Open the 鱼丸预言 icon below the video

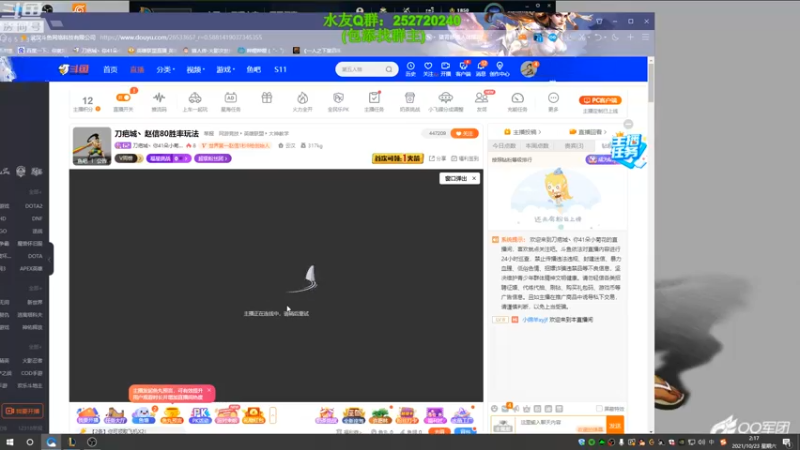171,415
